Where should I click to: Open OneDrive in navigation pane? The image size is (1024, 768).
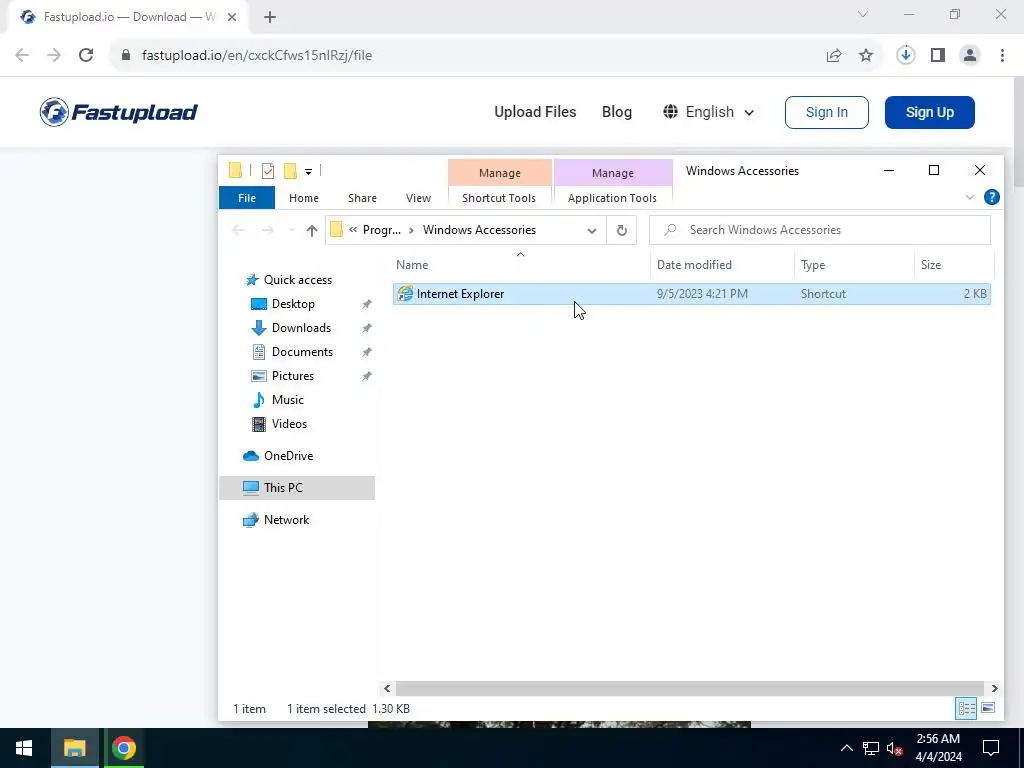click(288, 456)
